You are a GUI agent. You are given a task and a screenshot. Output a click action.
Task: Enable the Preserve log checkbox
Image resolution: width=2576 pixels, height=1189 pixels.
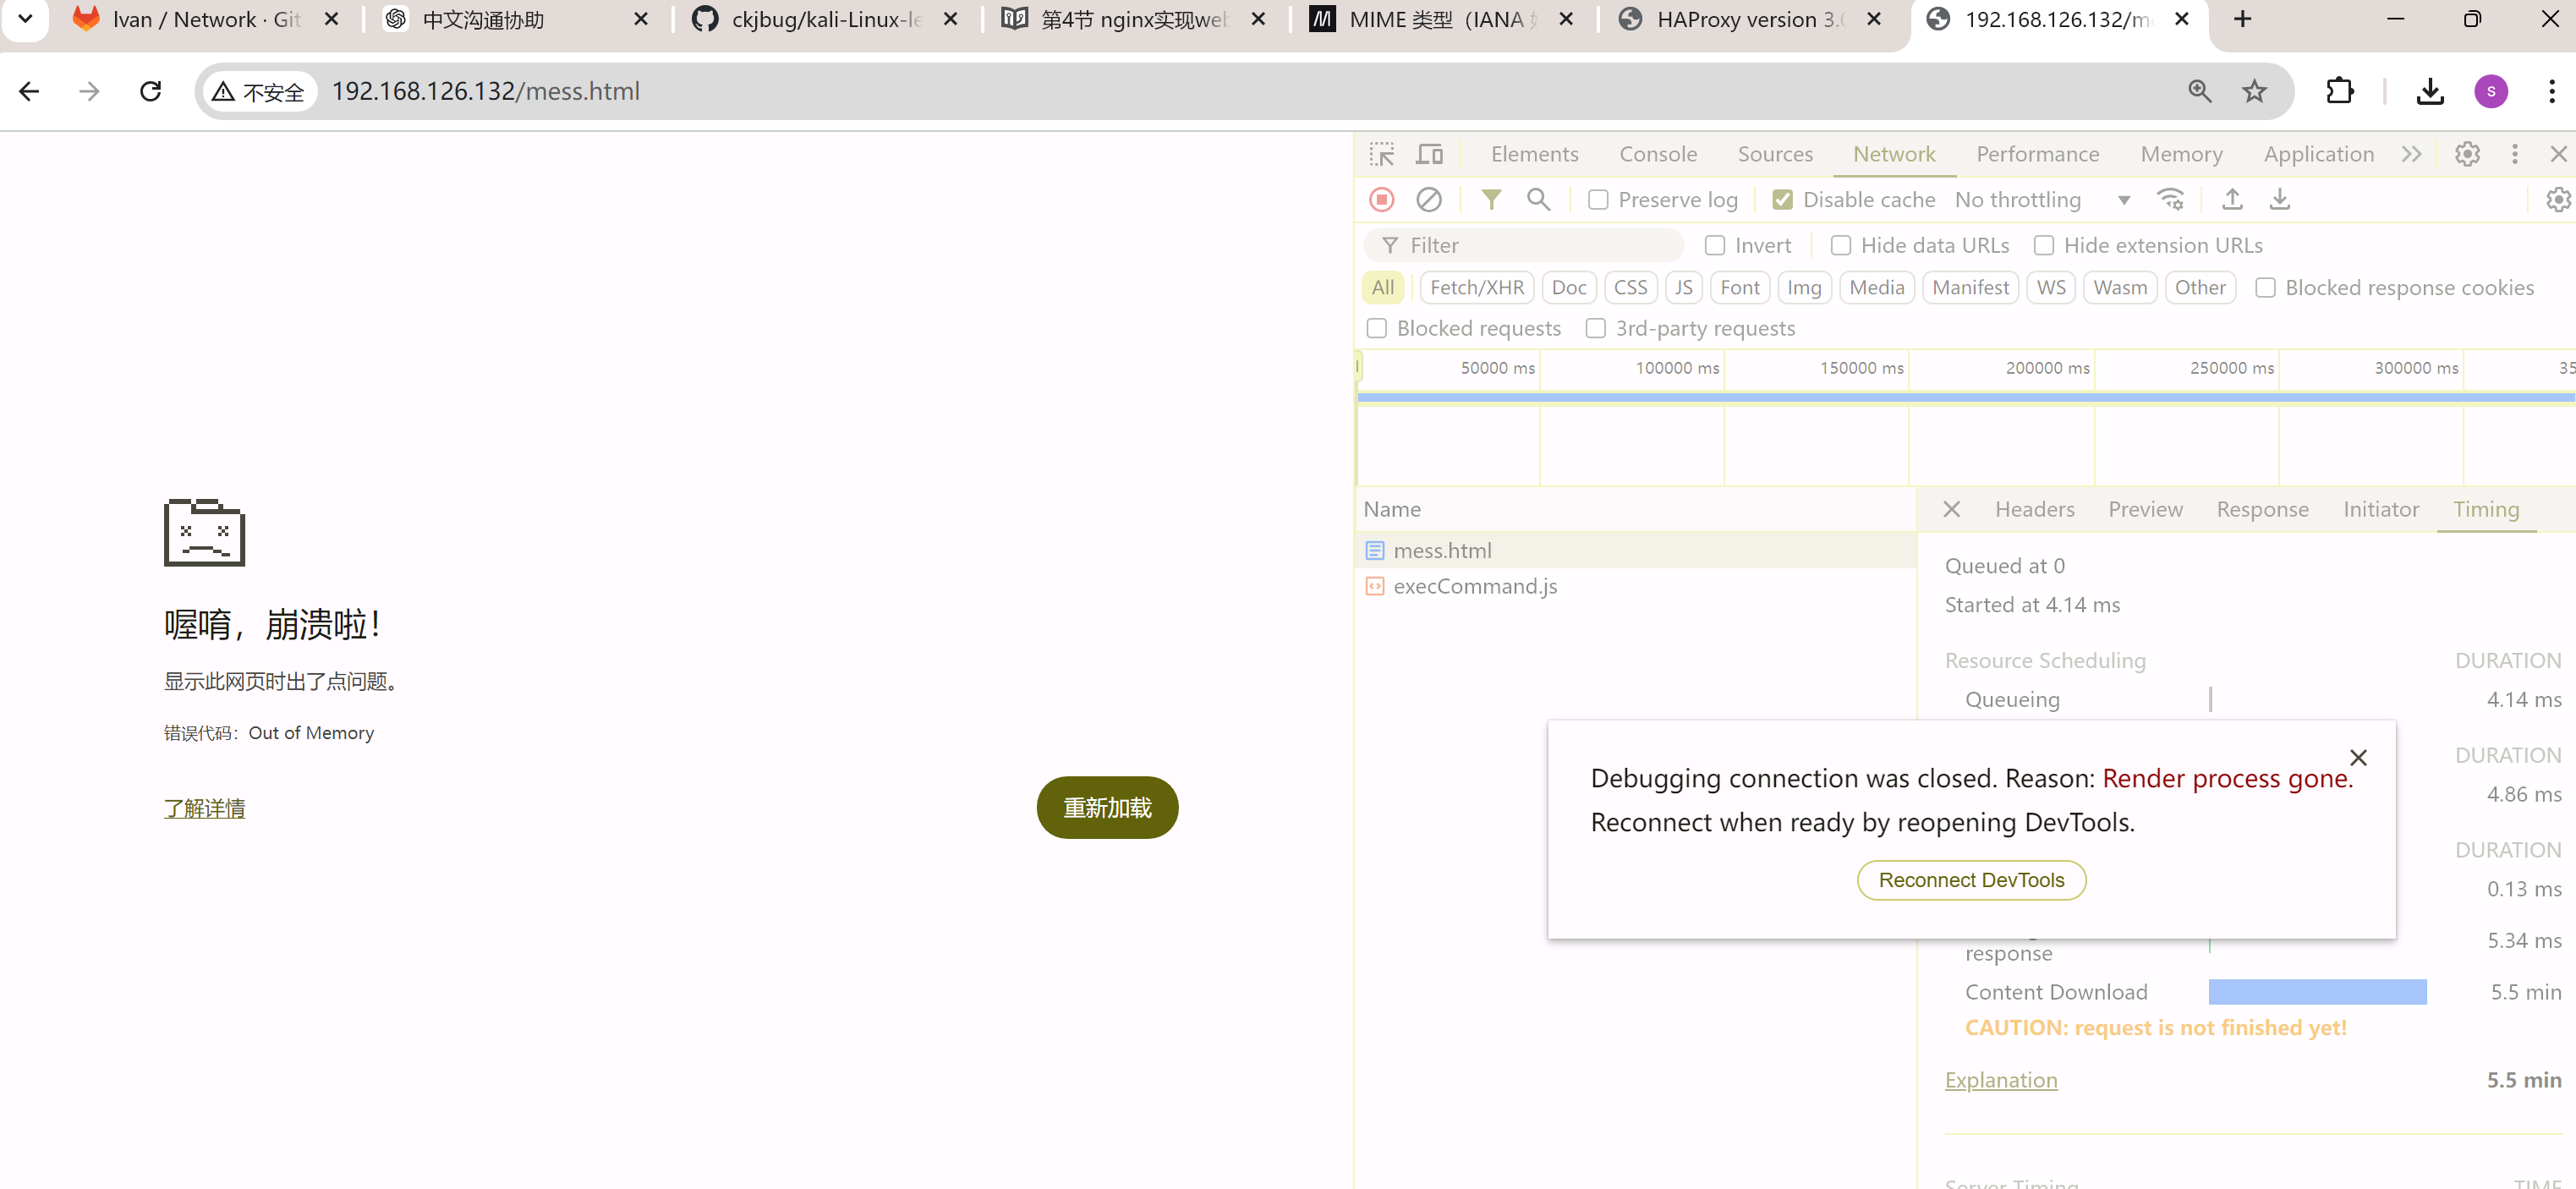pos(1598,200)
